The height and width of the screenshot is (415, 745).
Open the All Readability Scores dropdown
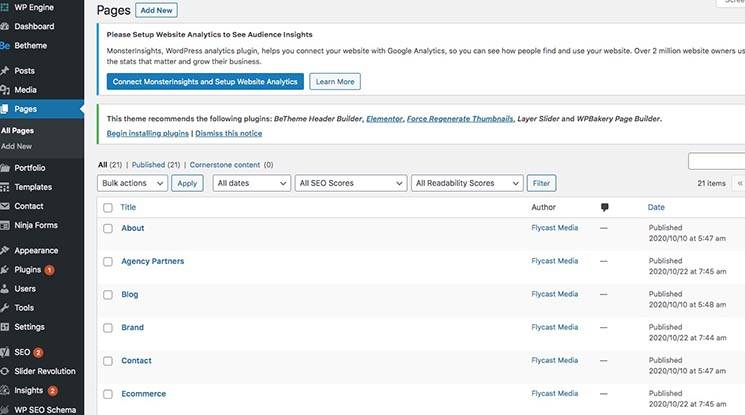pyautogui.click(x=467, y=183)
